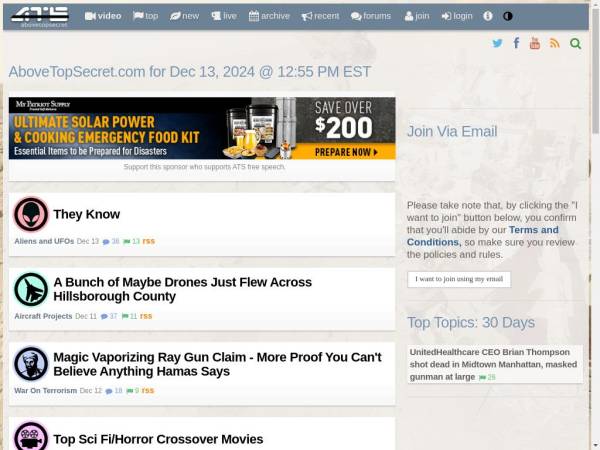Open the Facebook page icon
Viewport: 600px width, 450px height.
click(x=516, y=43)
